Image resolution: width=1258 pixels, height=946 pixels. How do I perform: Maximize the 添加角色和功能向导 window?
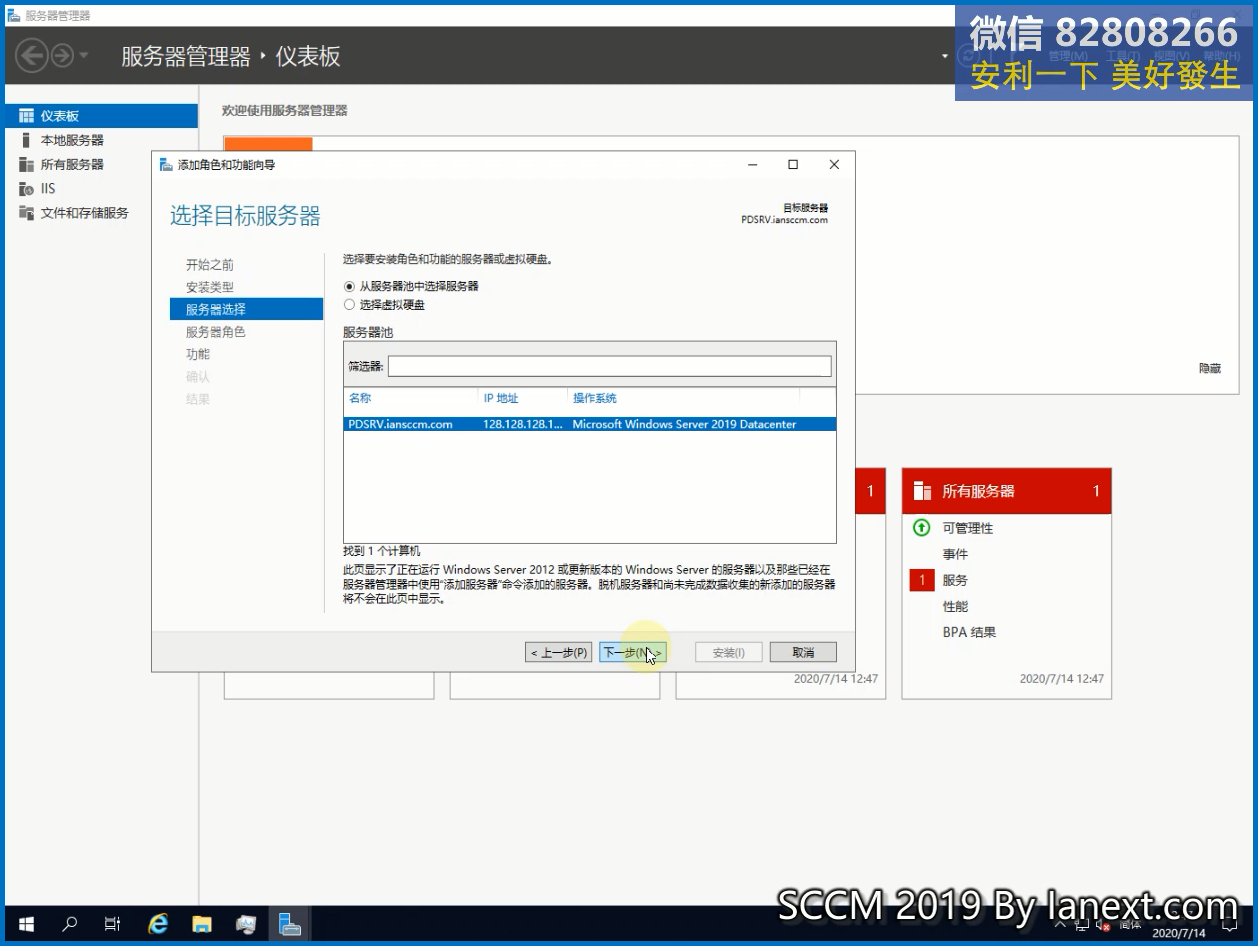tap(793, 165)
